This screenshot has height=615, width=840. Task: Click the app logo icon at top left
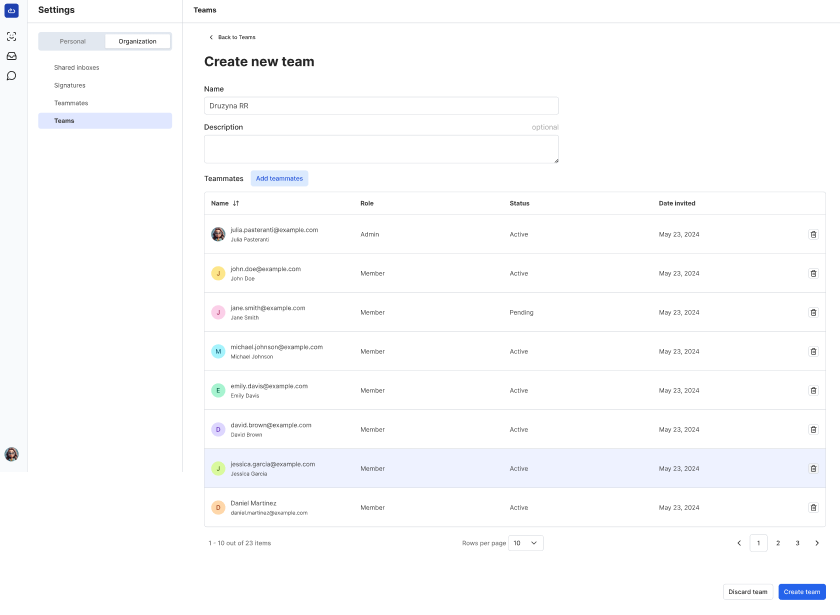(11, 10)
